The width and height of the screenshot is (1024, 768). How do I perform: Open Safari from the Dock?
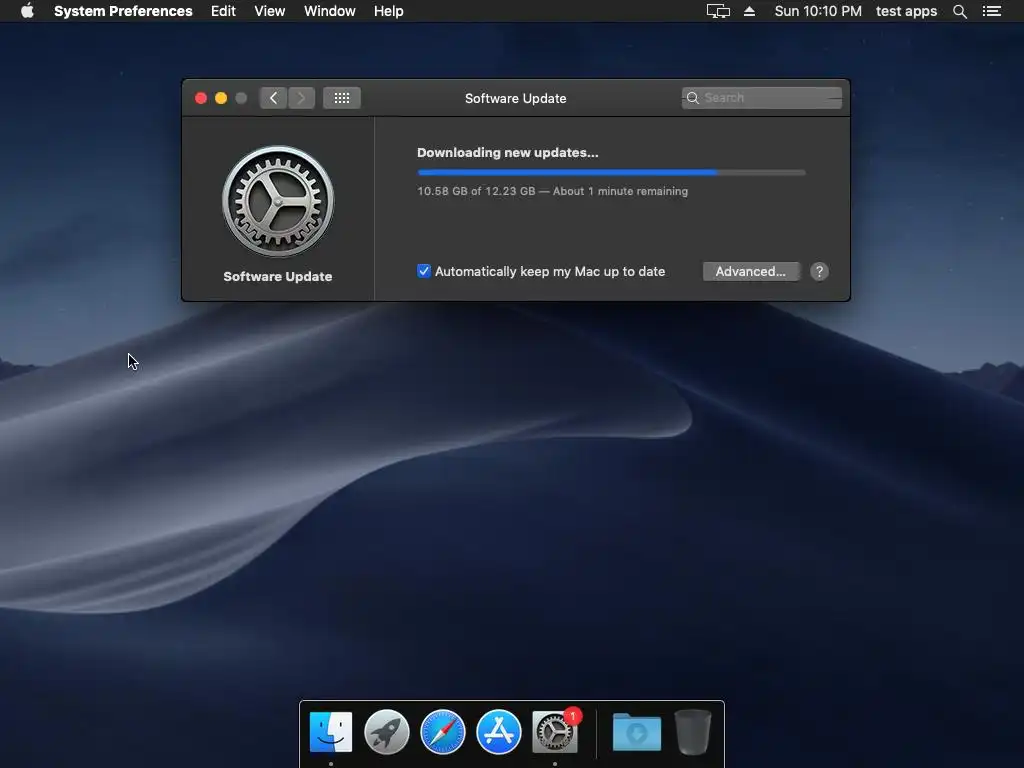443,732
